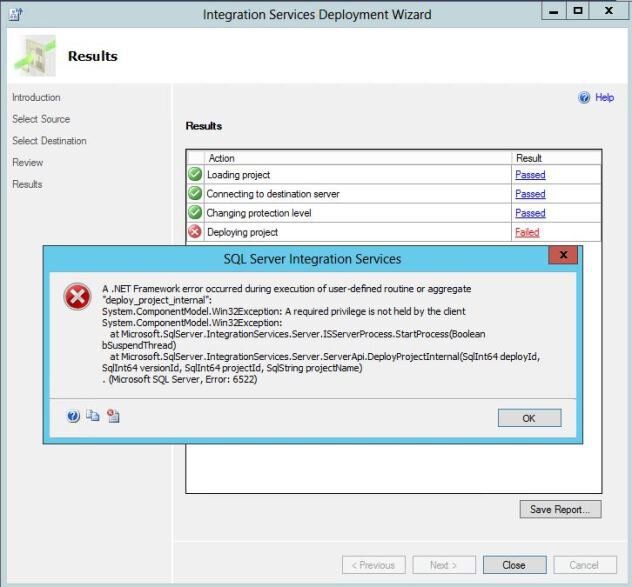Image resolution: width=632 pixels, height=587 pixels.
Task: Select the Changing protection level text
Action: [x=259, y=213]
